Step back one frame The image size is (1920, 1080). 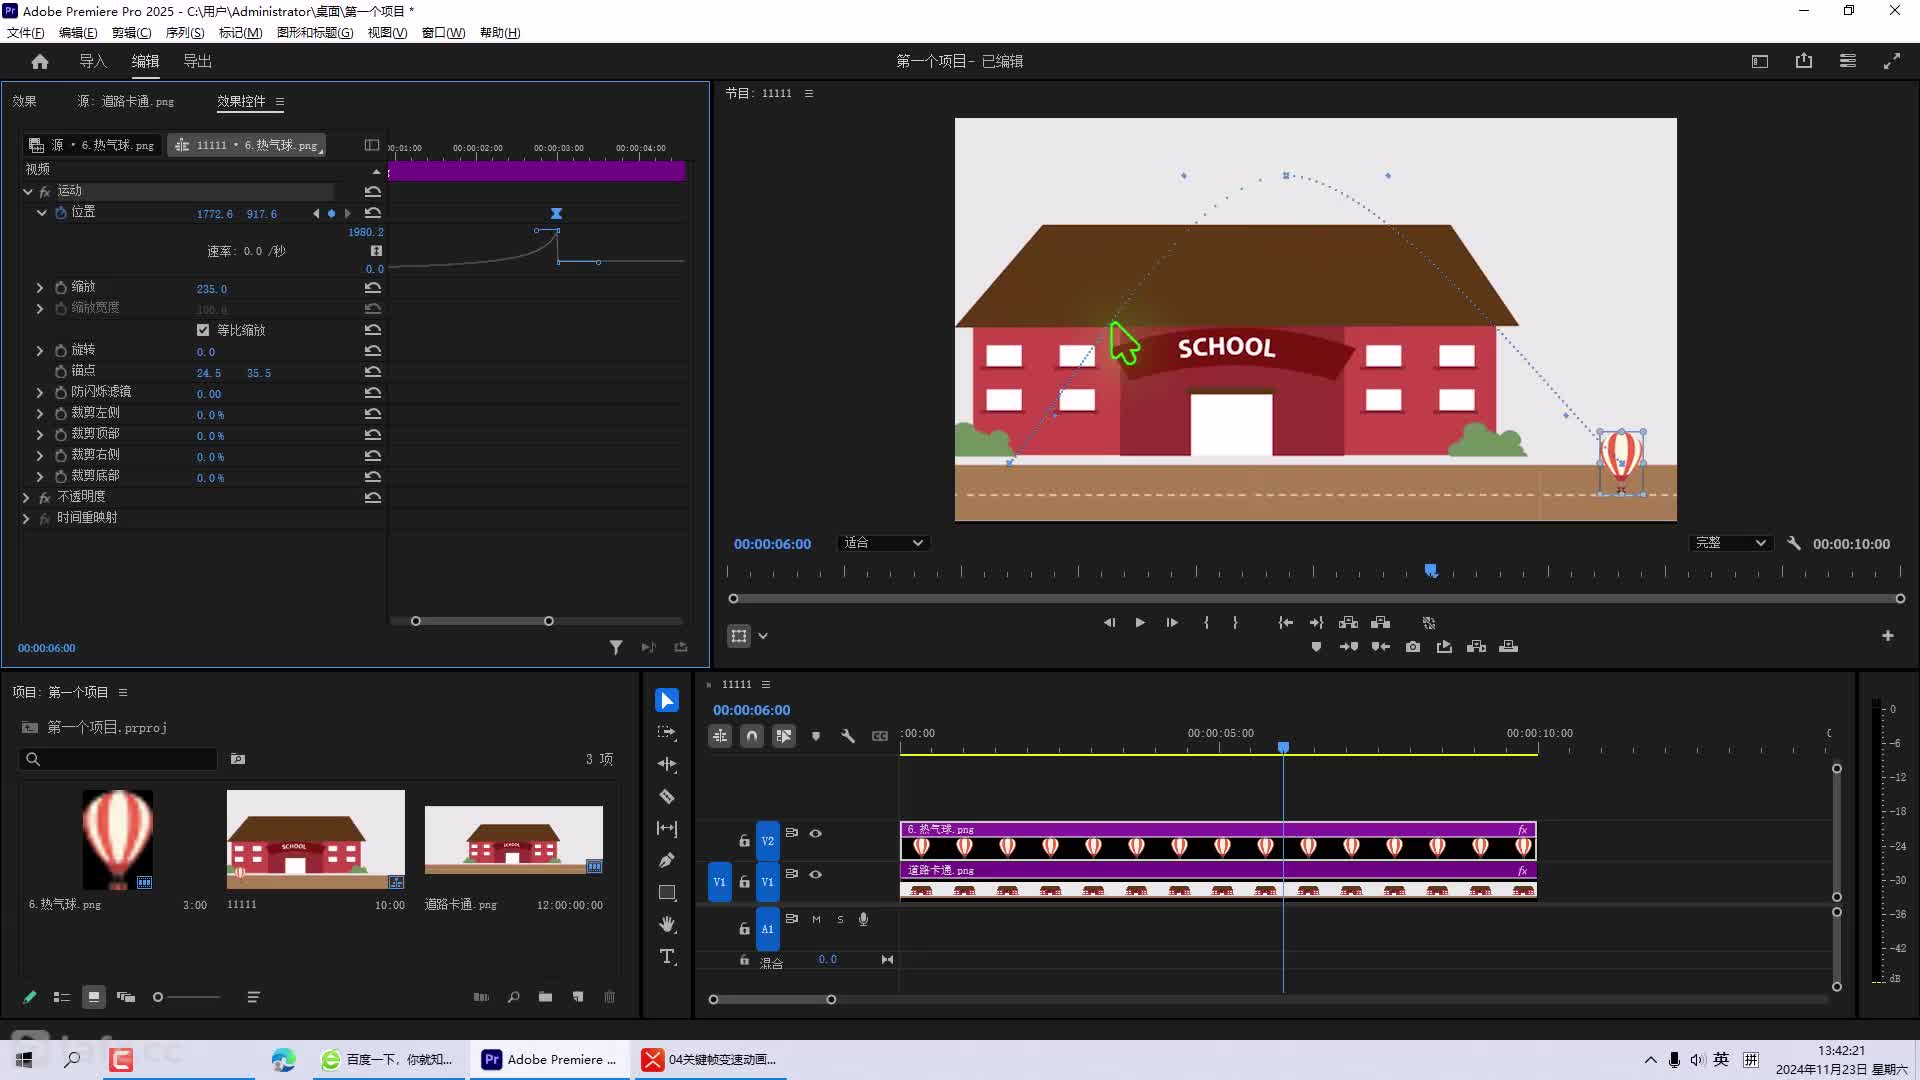point(1109,623)
